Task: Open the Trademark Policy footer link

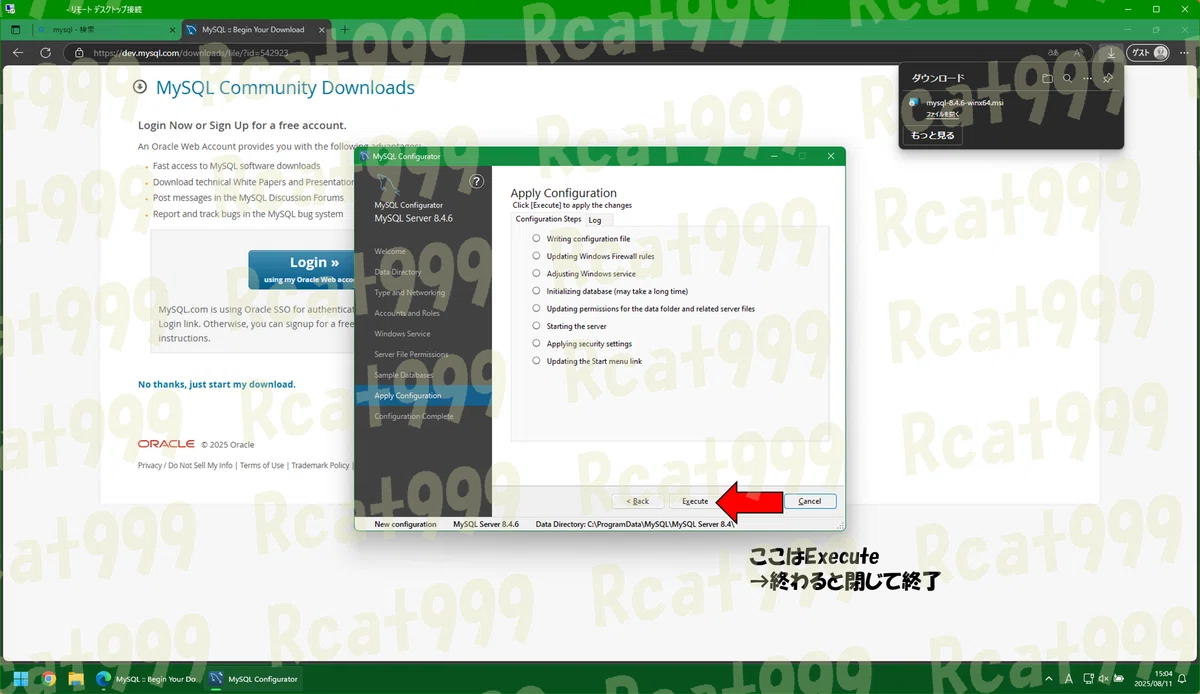Action: pyautogui.click(x=321, y=466)
